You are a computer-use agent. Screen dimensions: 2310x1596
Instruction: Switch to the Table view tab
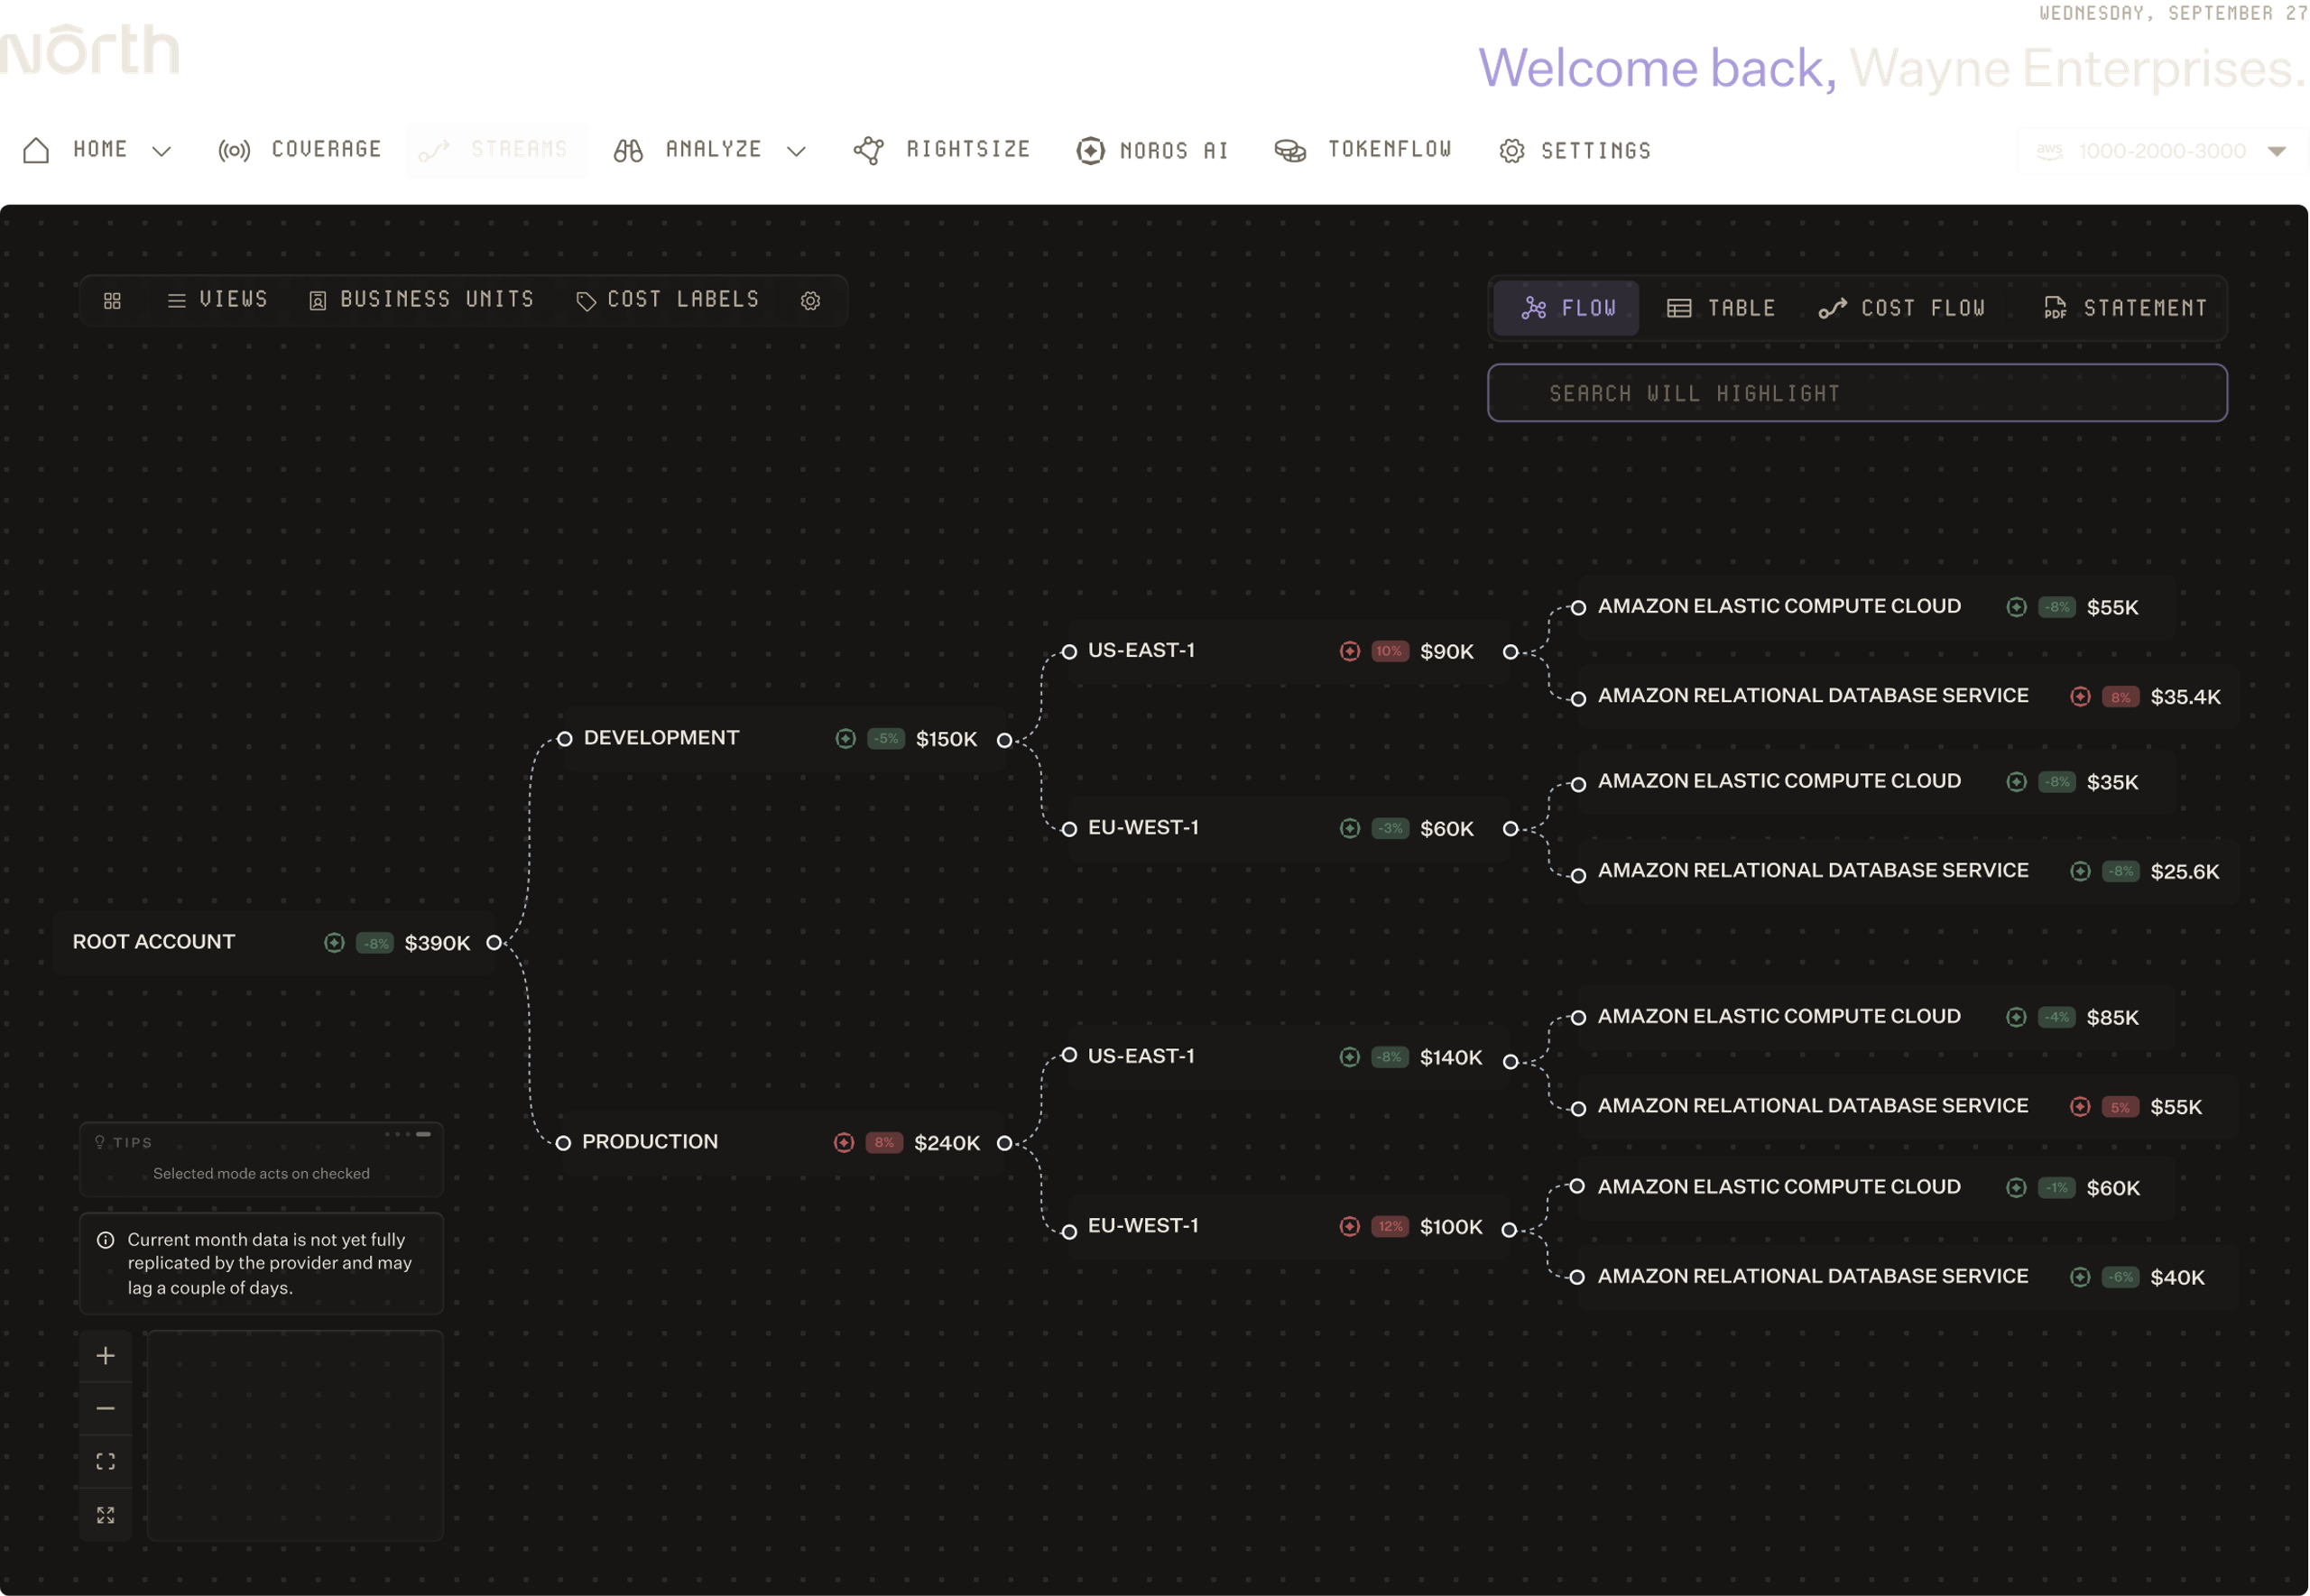pyautogui.click(x=1721, y=308)
